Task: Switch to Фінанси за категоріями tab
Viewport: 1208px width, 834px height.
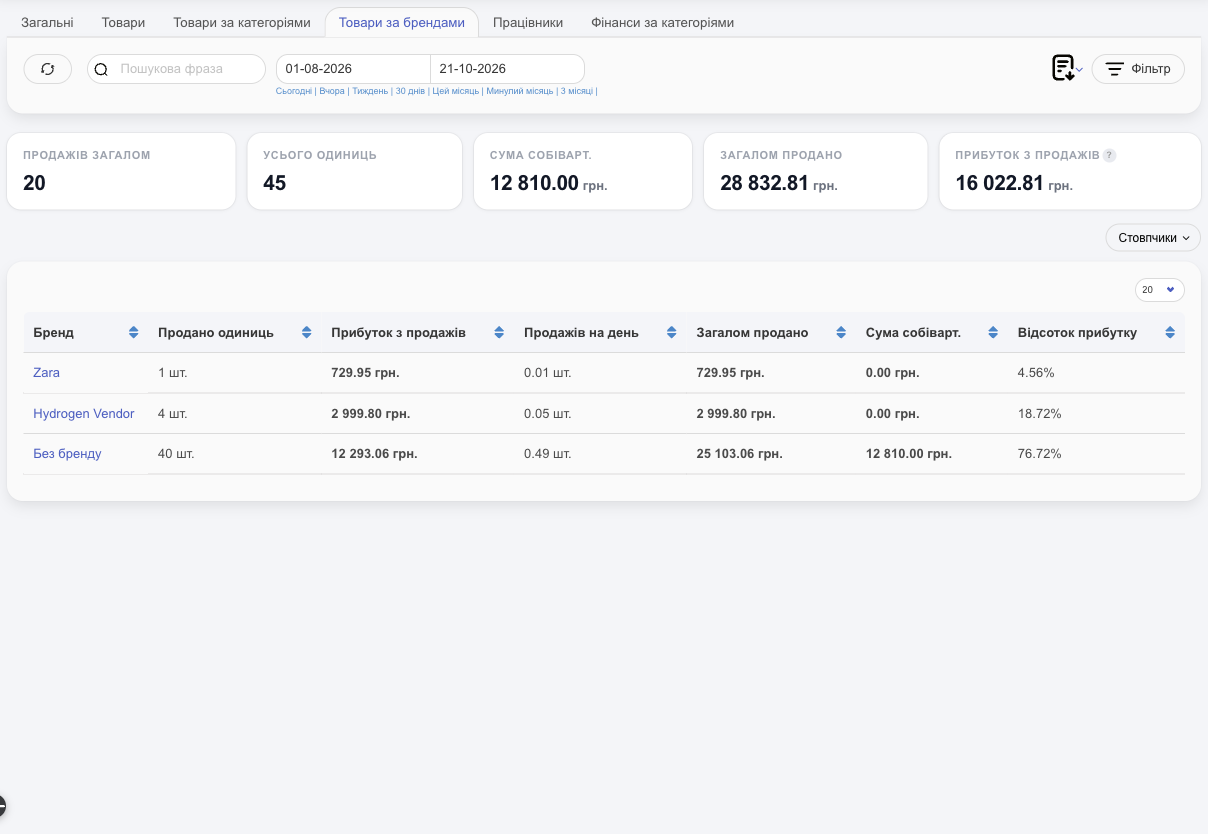Action: click(663, 22)
